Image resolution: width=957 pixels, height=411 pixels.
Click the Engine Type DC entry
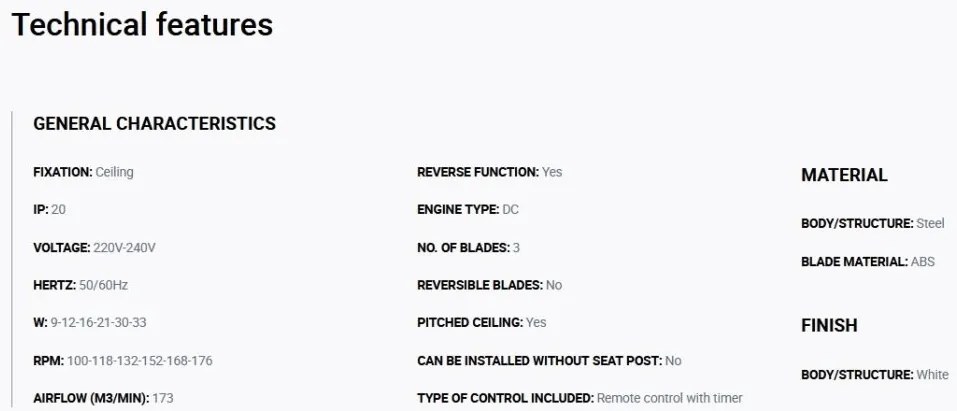coord(468,209)
